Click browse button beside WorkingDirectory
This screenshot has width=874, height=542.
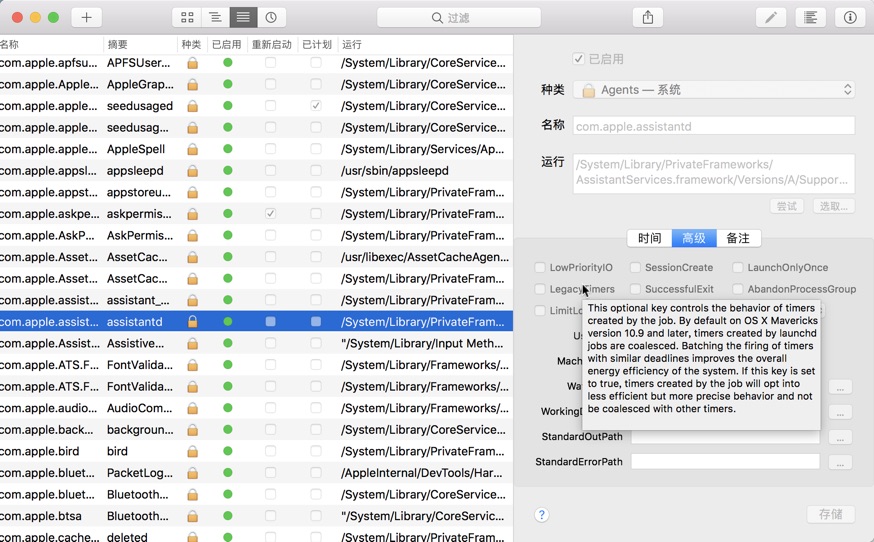[840, 412]
